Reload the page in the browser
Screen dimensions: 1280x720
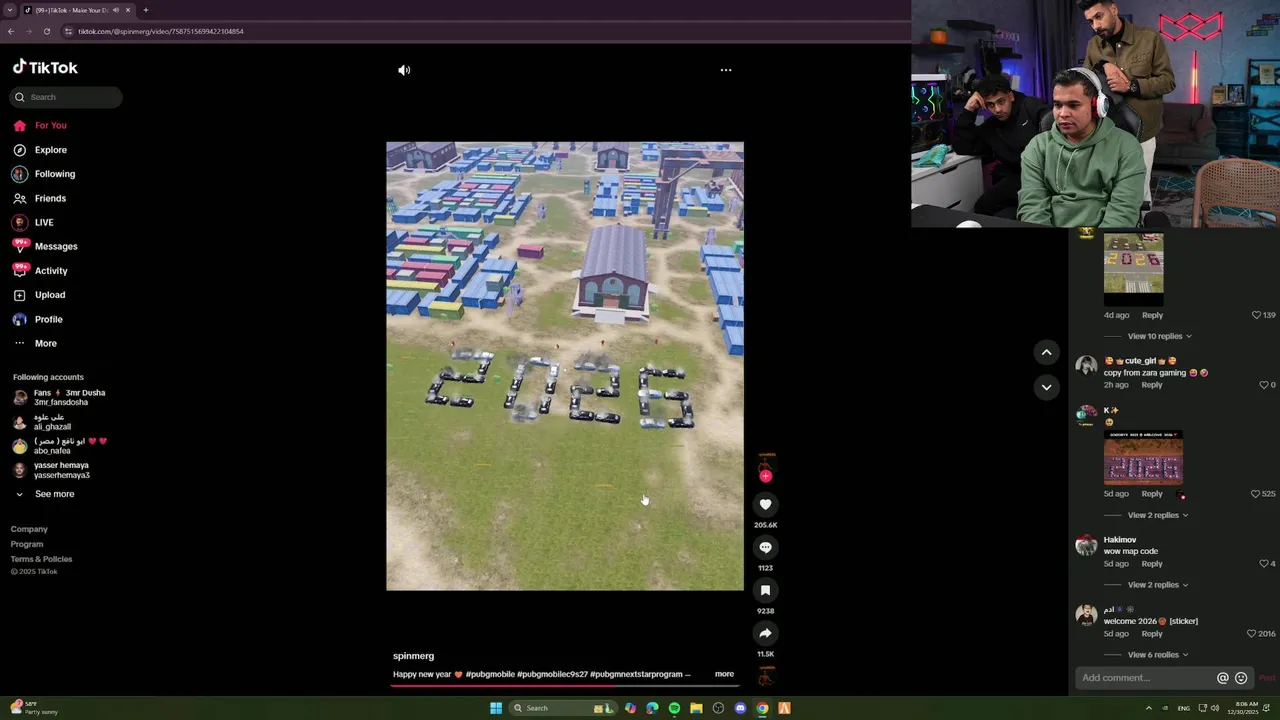(x=46, y=31)
